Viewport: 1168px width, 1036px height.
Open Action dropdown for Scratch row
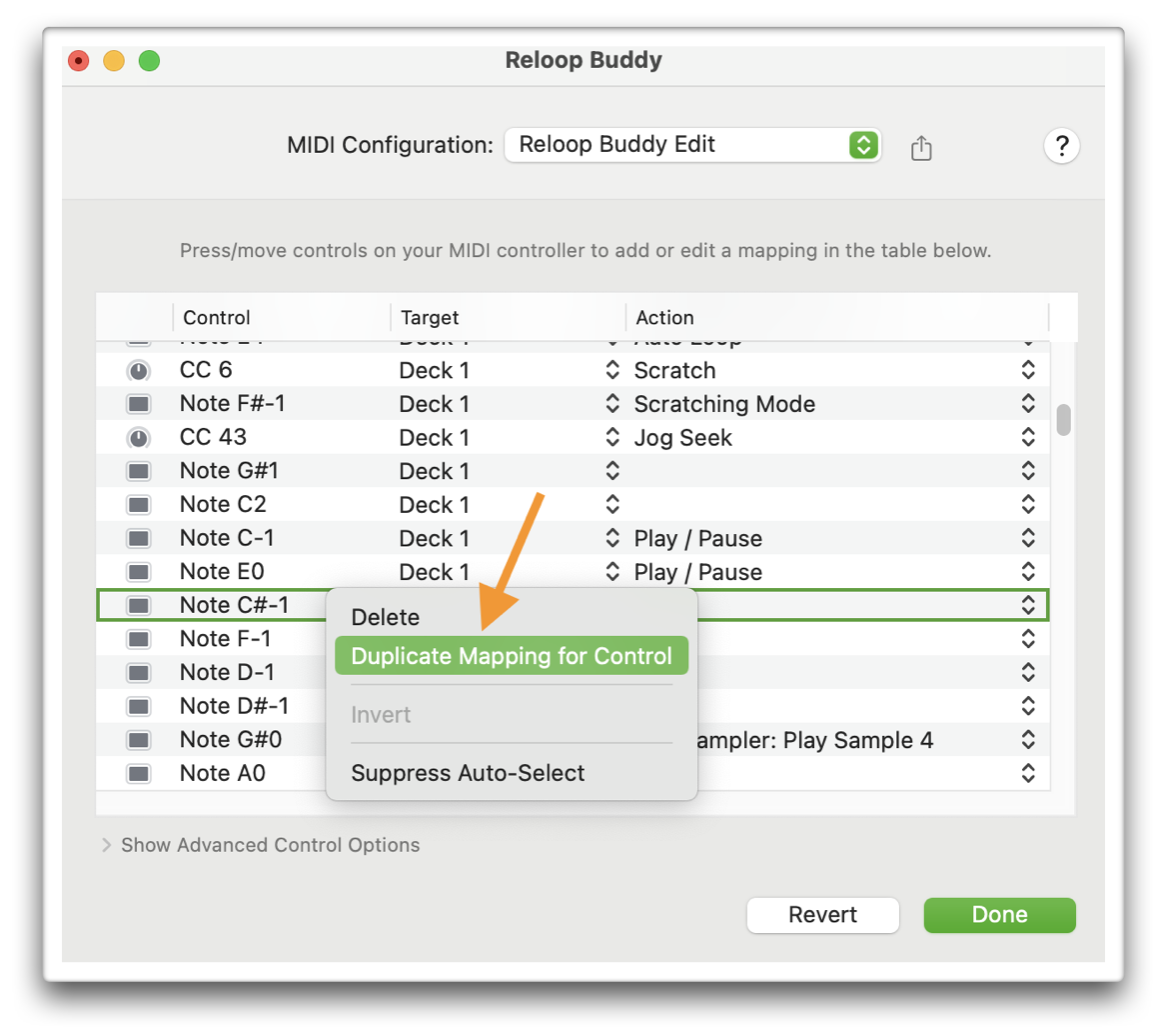point(1028,369)
